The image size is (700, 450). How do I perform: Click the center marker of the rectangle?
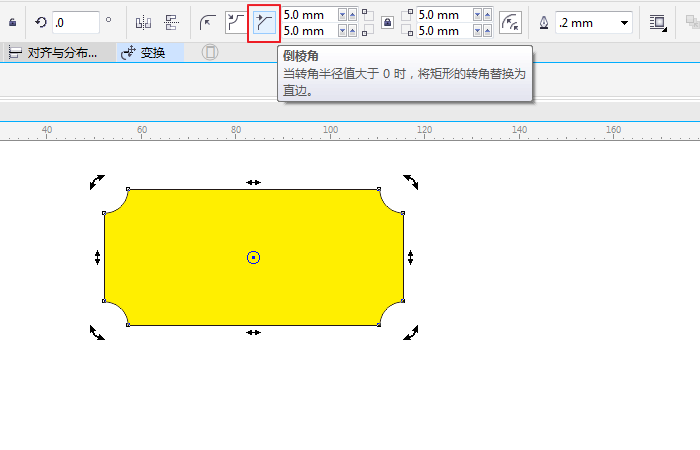254,257
